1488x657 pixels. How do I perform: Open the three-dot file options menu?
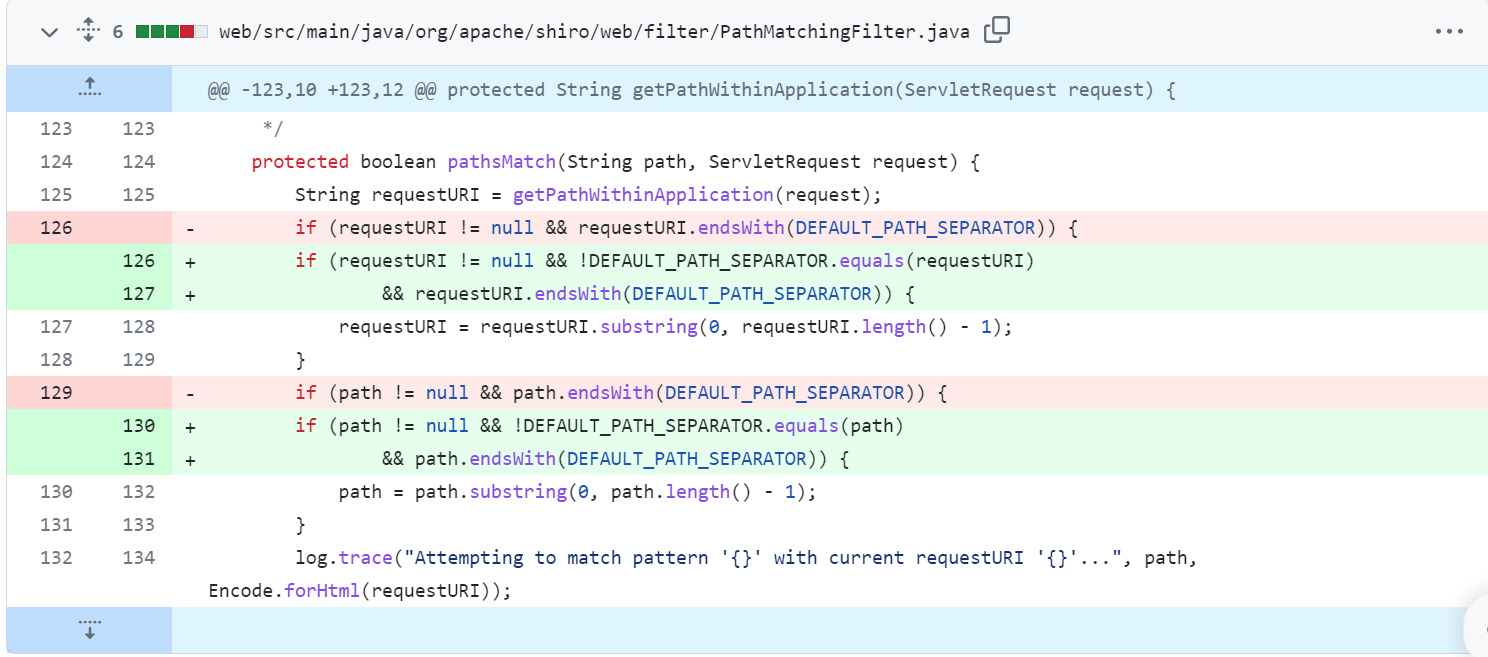[1448, 32]
